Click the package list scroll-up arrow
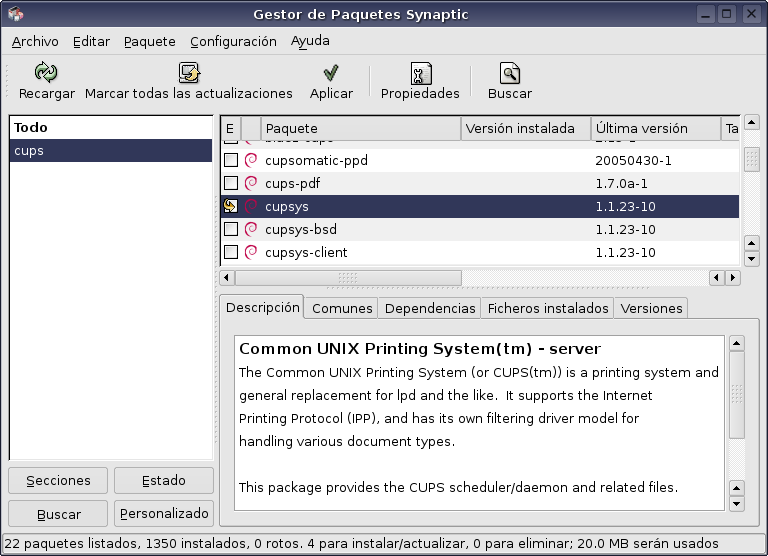The height and width of the screenshot is (556, 768). [x=751, y=122]
